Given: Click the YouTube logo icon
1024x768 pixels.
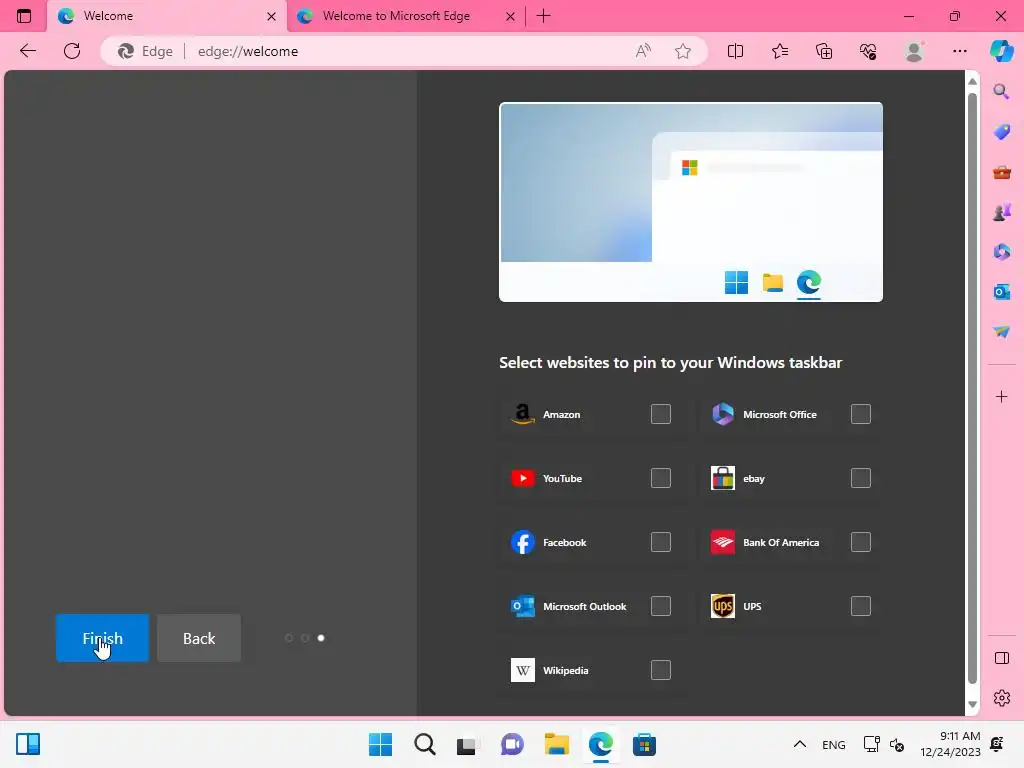Looking at the screenshot, I should coord(522,478).
